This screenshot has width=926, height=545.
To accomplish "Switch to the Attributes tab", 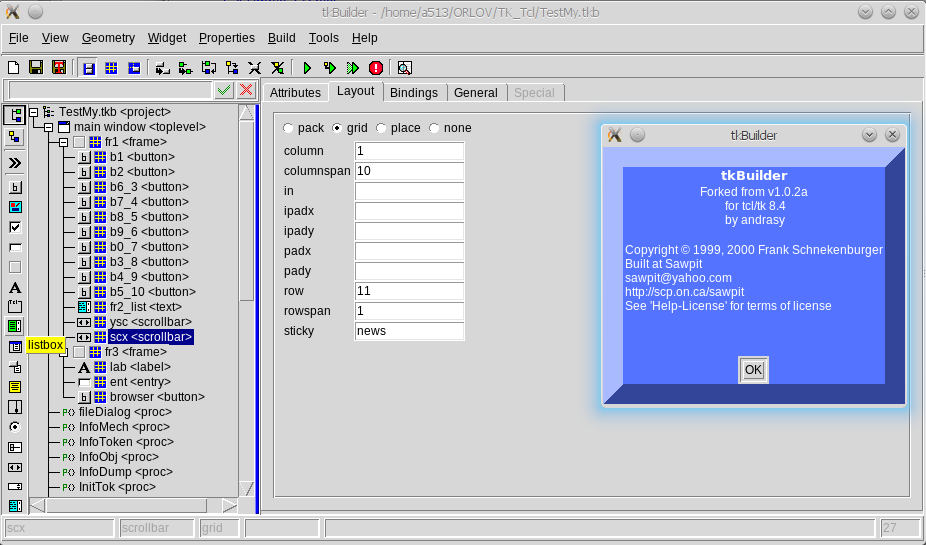I will (295, 93).
